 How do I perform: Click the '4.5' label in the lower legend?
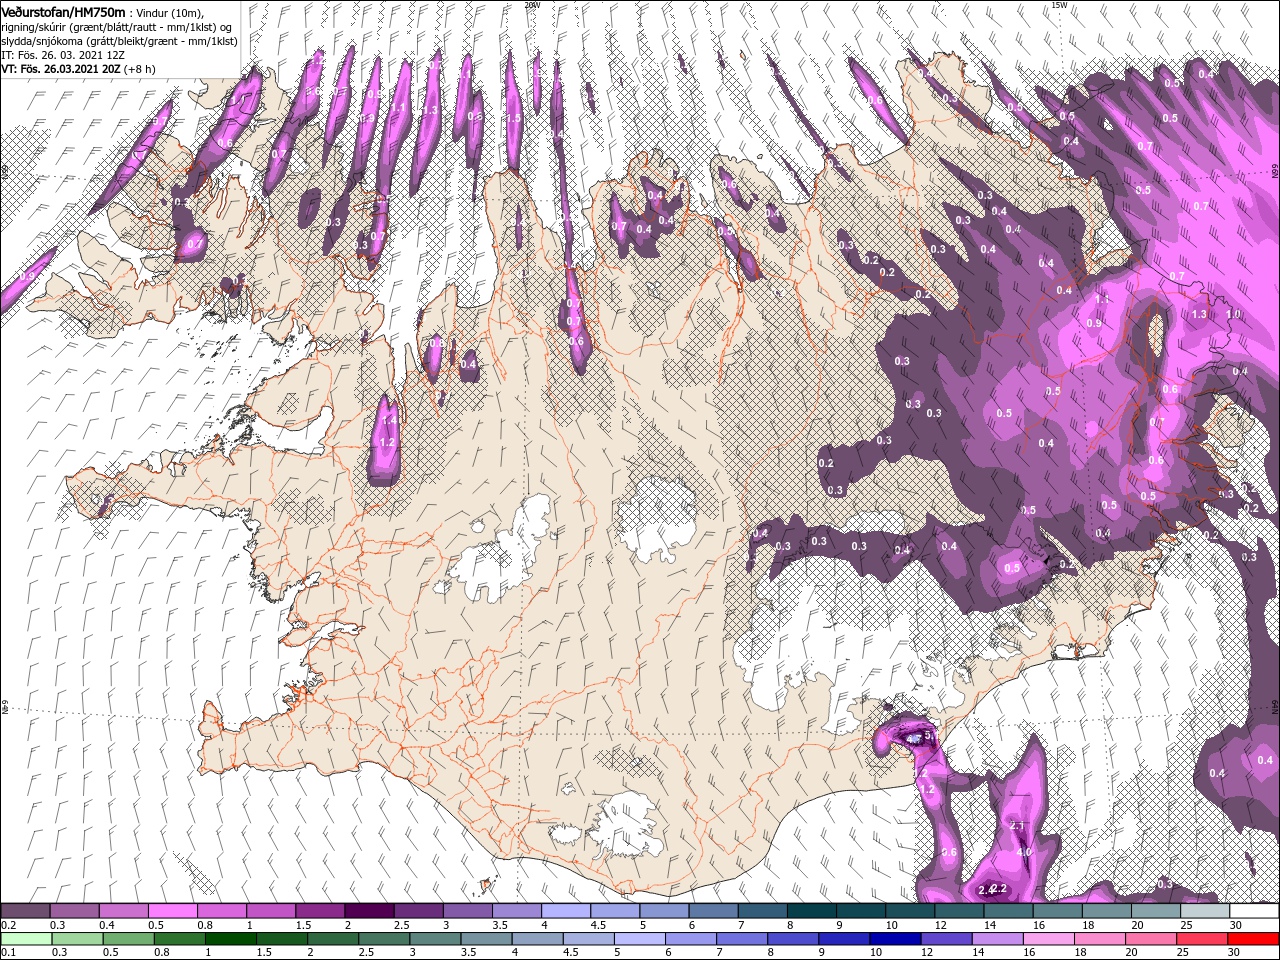click(x=569, y=952)
